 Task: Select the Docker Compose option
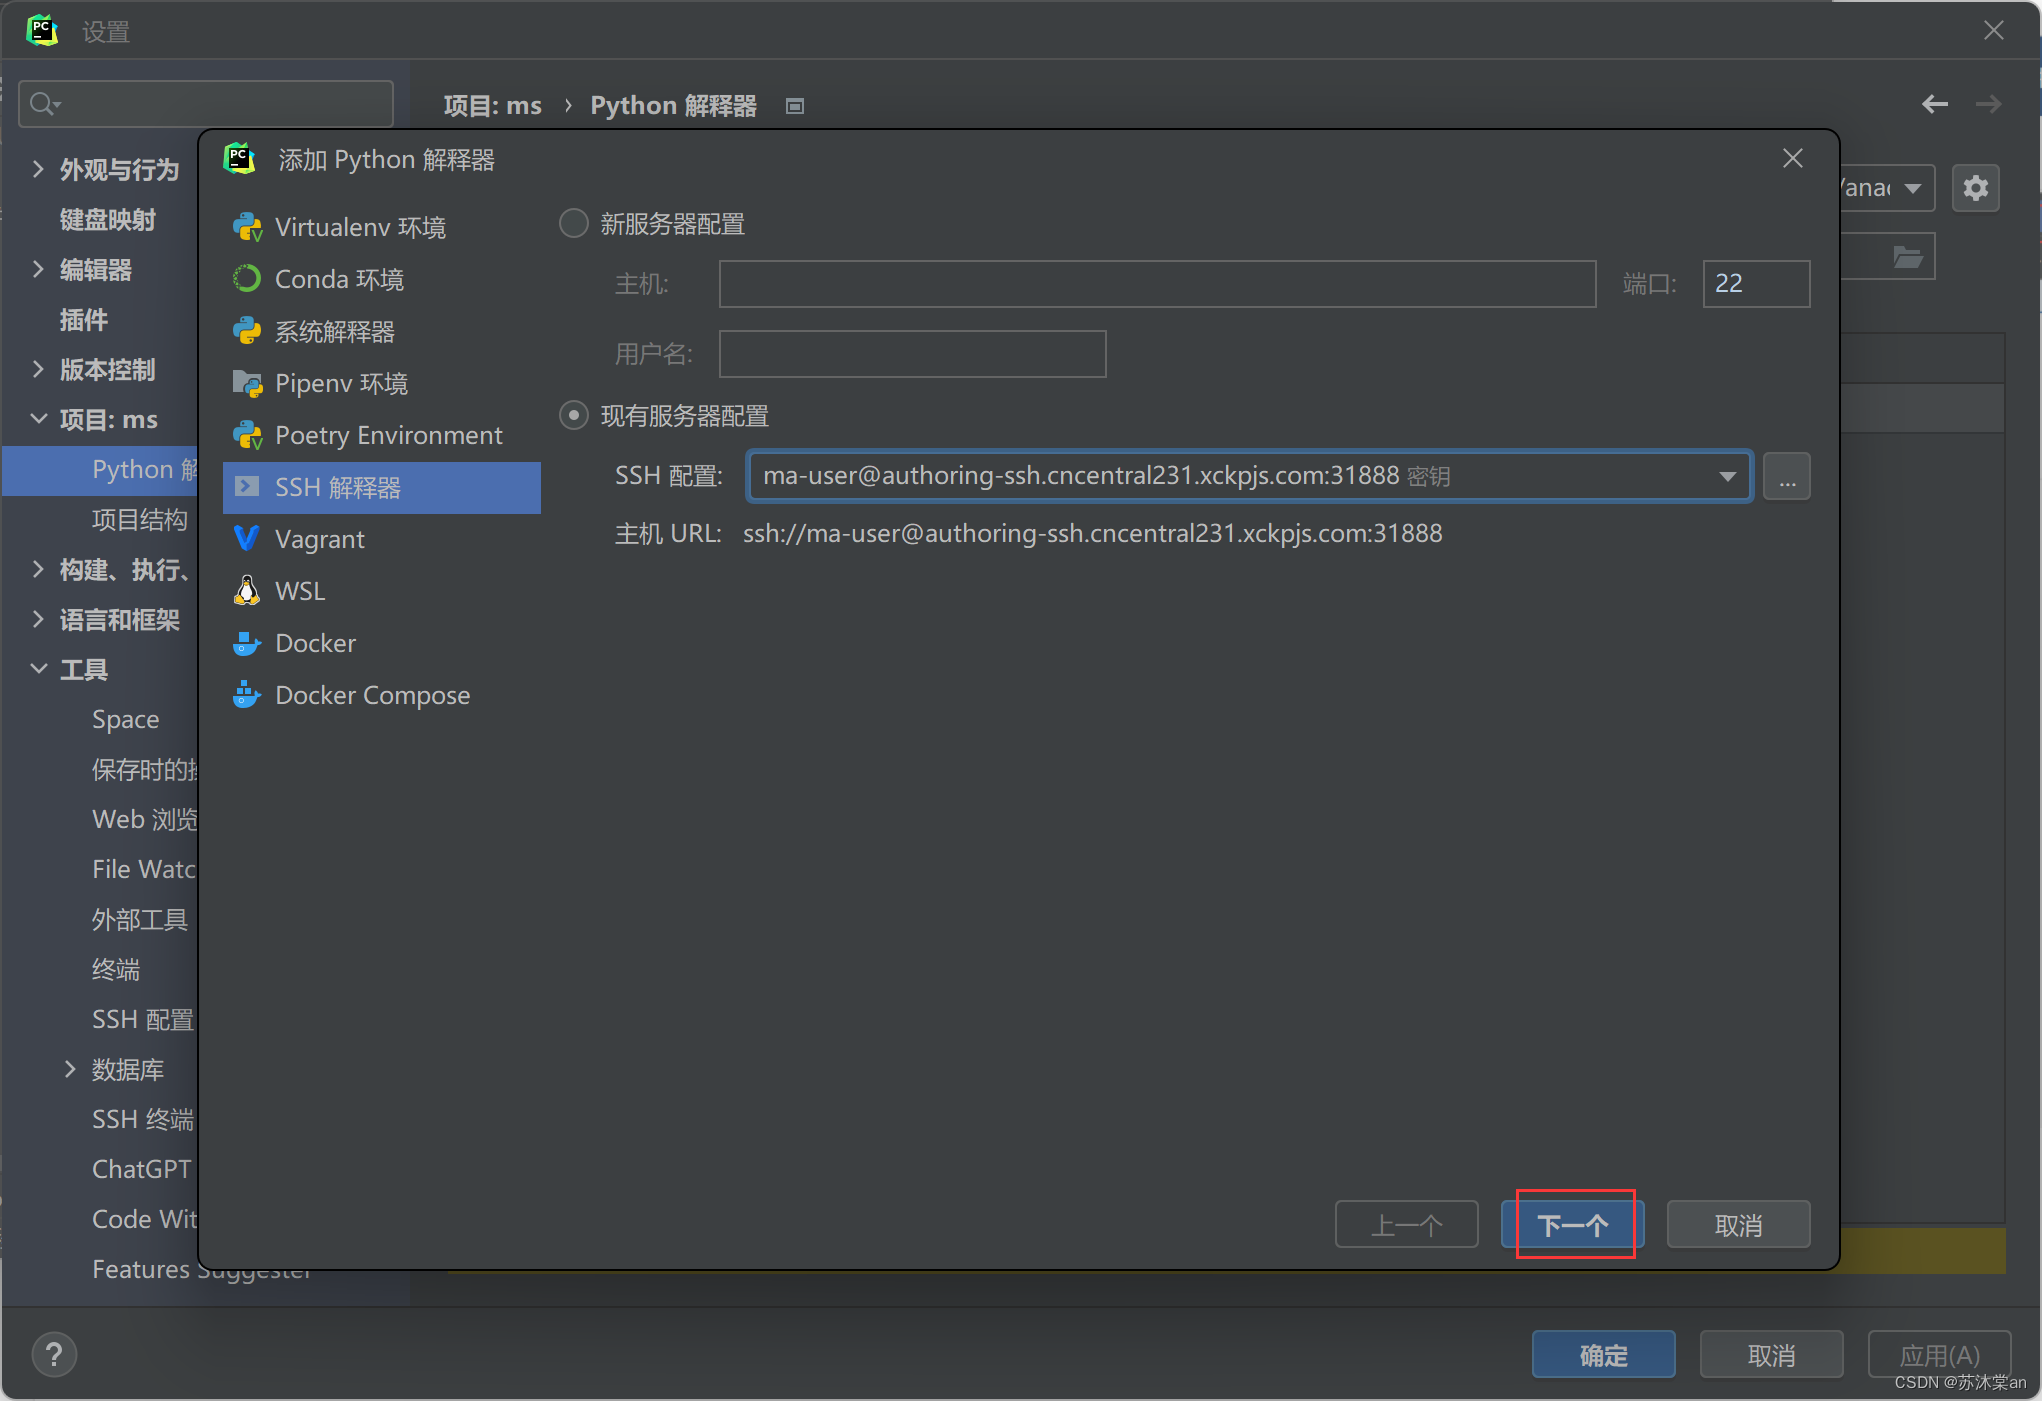[x=372, y=695]
